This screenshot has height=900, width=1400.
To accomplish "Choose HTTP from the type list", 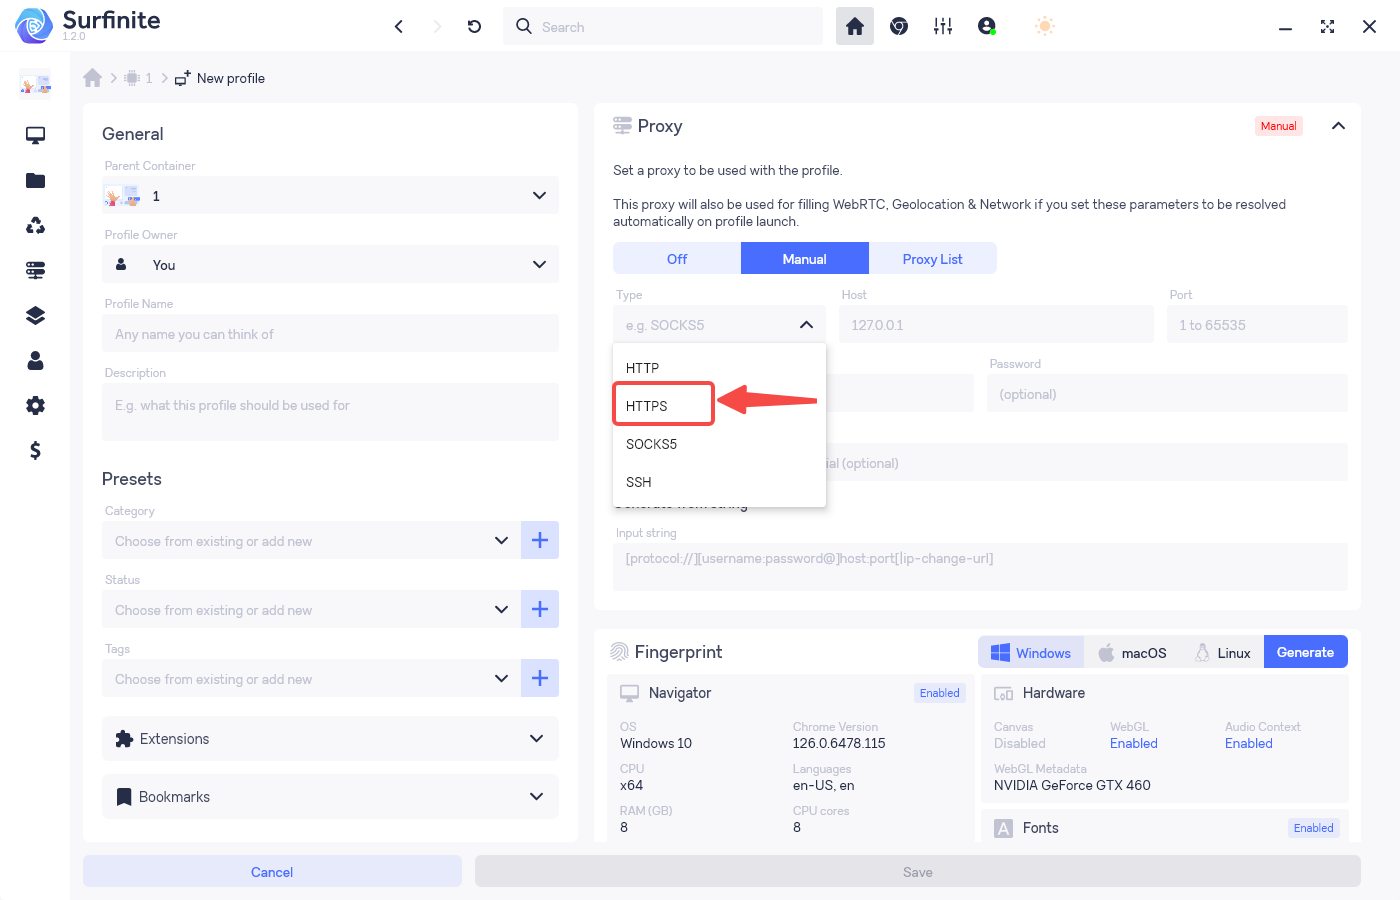I will [719, 368].
